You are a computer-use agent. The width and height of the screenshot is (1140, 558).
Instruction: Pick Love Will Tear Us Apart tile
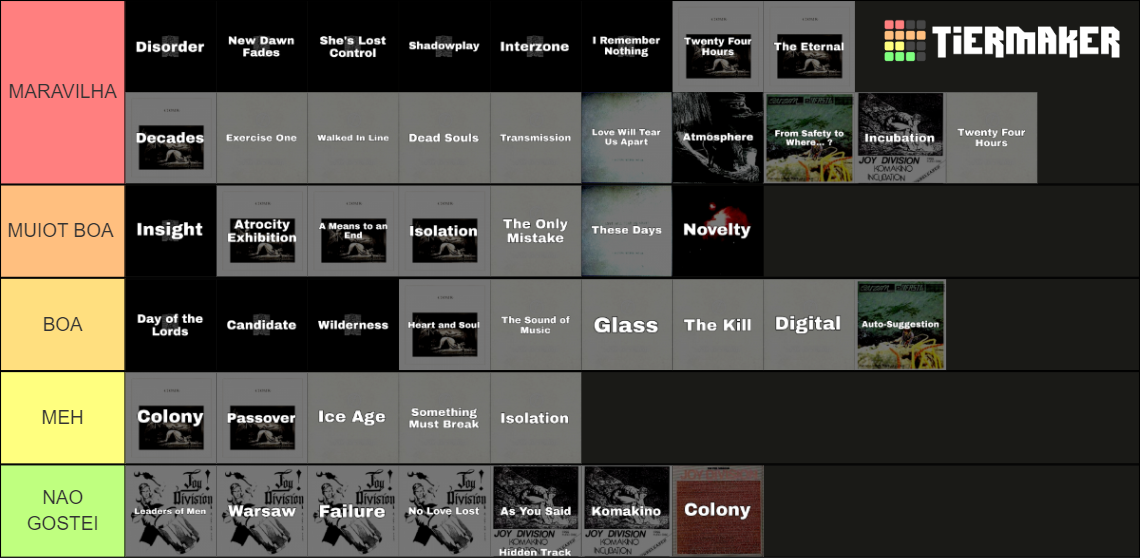pyautogui.click(x=626, y=137)
